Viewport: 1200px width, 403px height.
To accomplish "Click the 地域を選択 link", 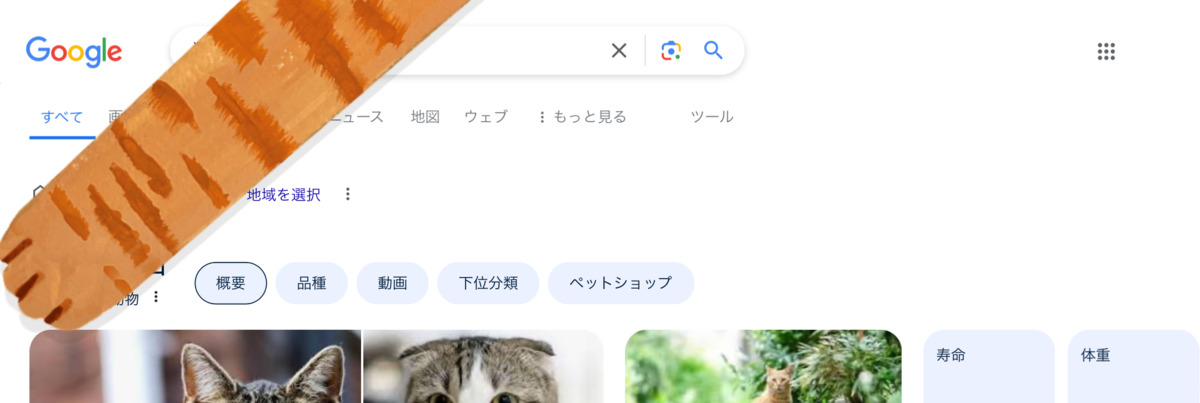I will [284, 194].
